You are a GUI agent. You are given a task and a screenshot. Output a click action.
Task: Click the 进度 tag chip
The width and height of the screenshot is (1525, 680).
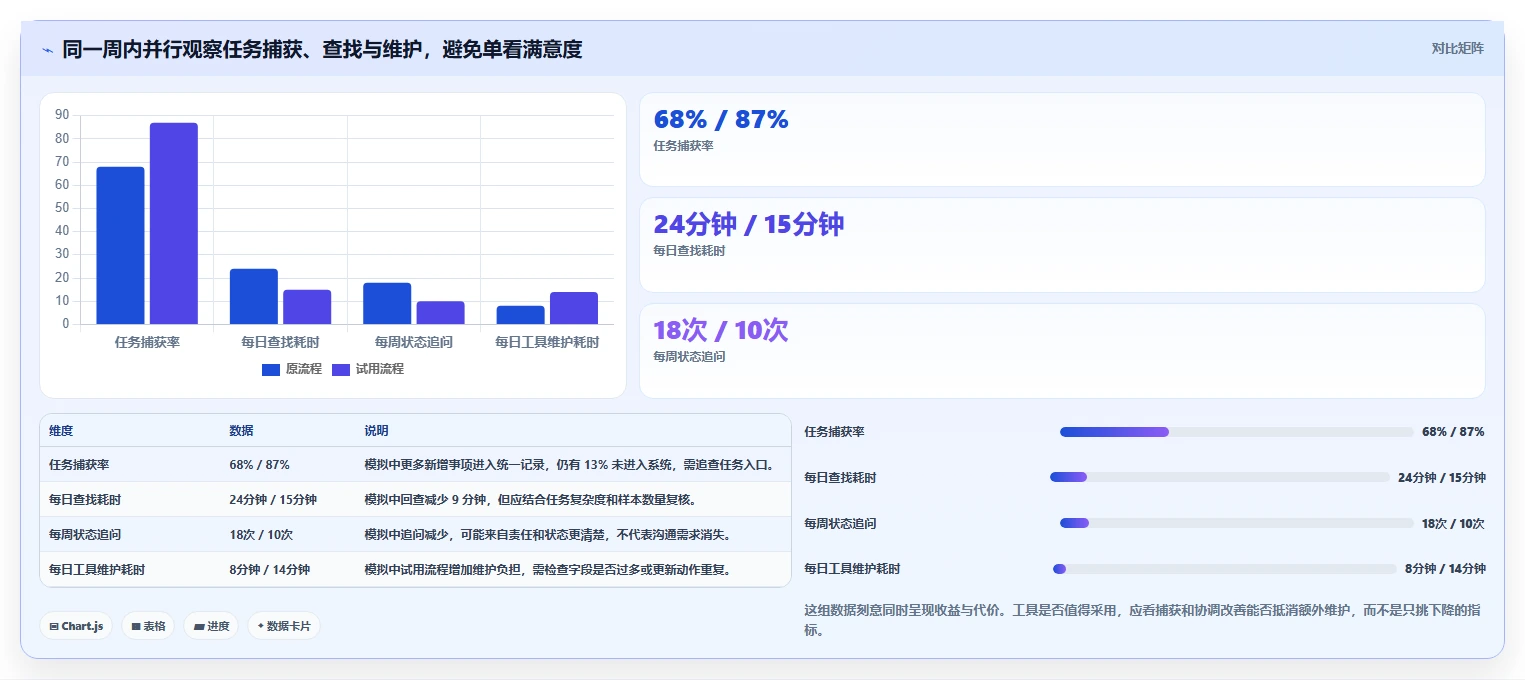(211, 626)
